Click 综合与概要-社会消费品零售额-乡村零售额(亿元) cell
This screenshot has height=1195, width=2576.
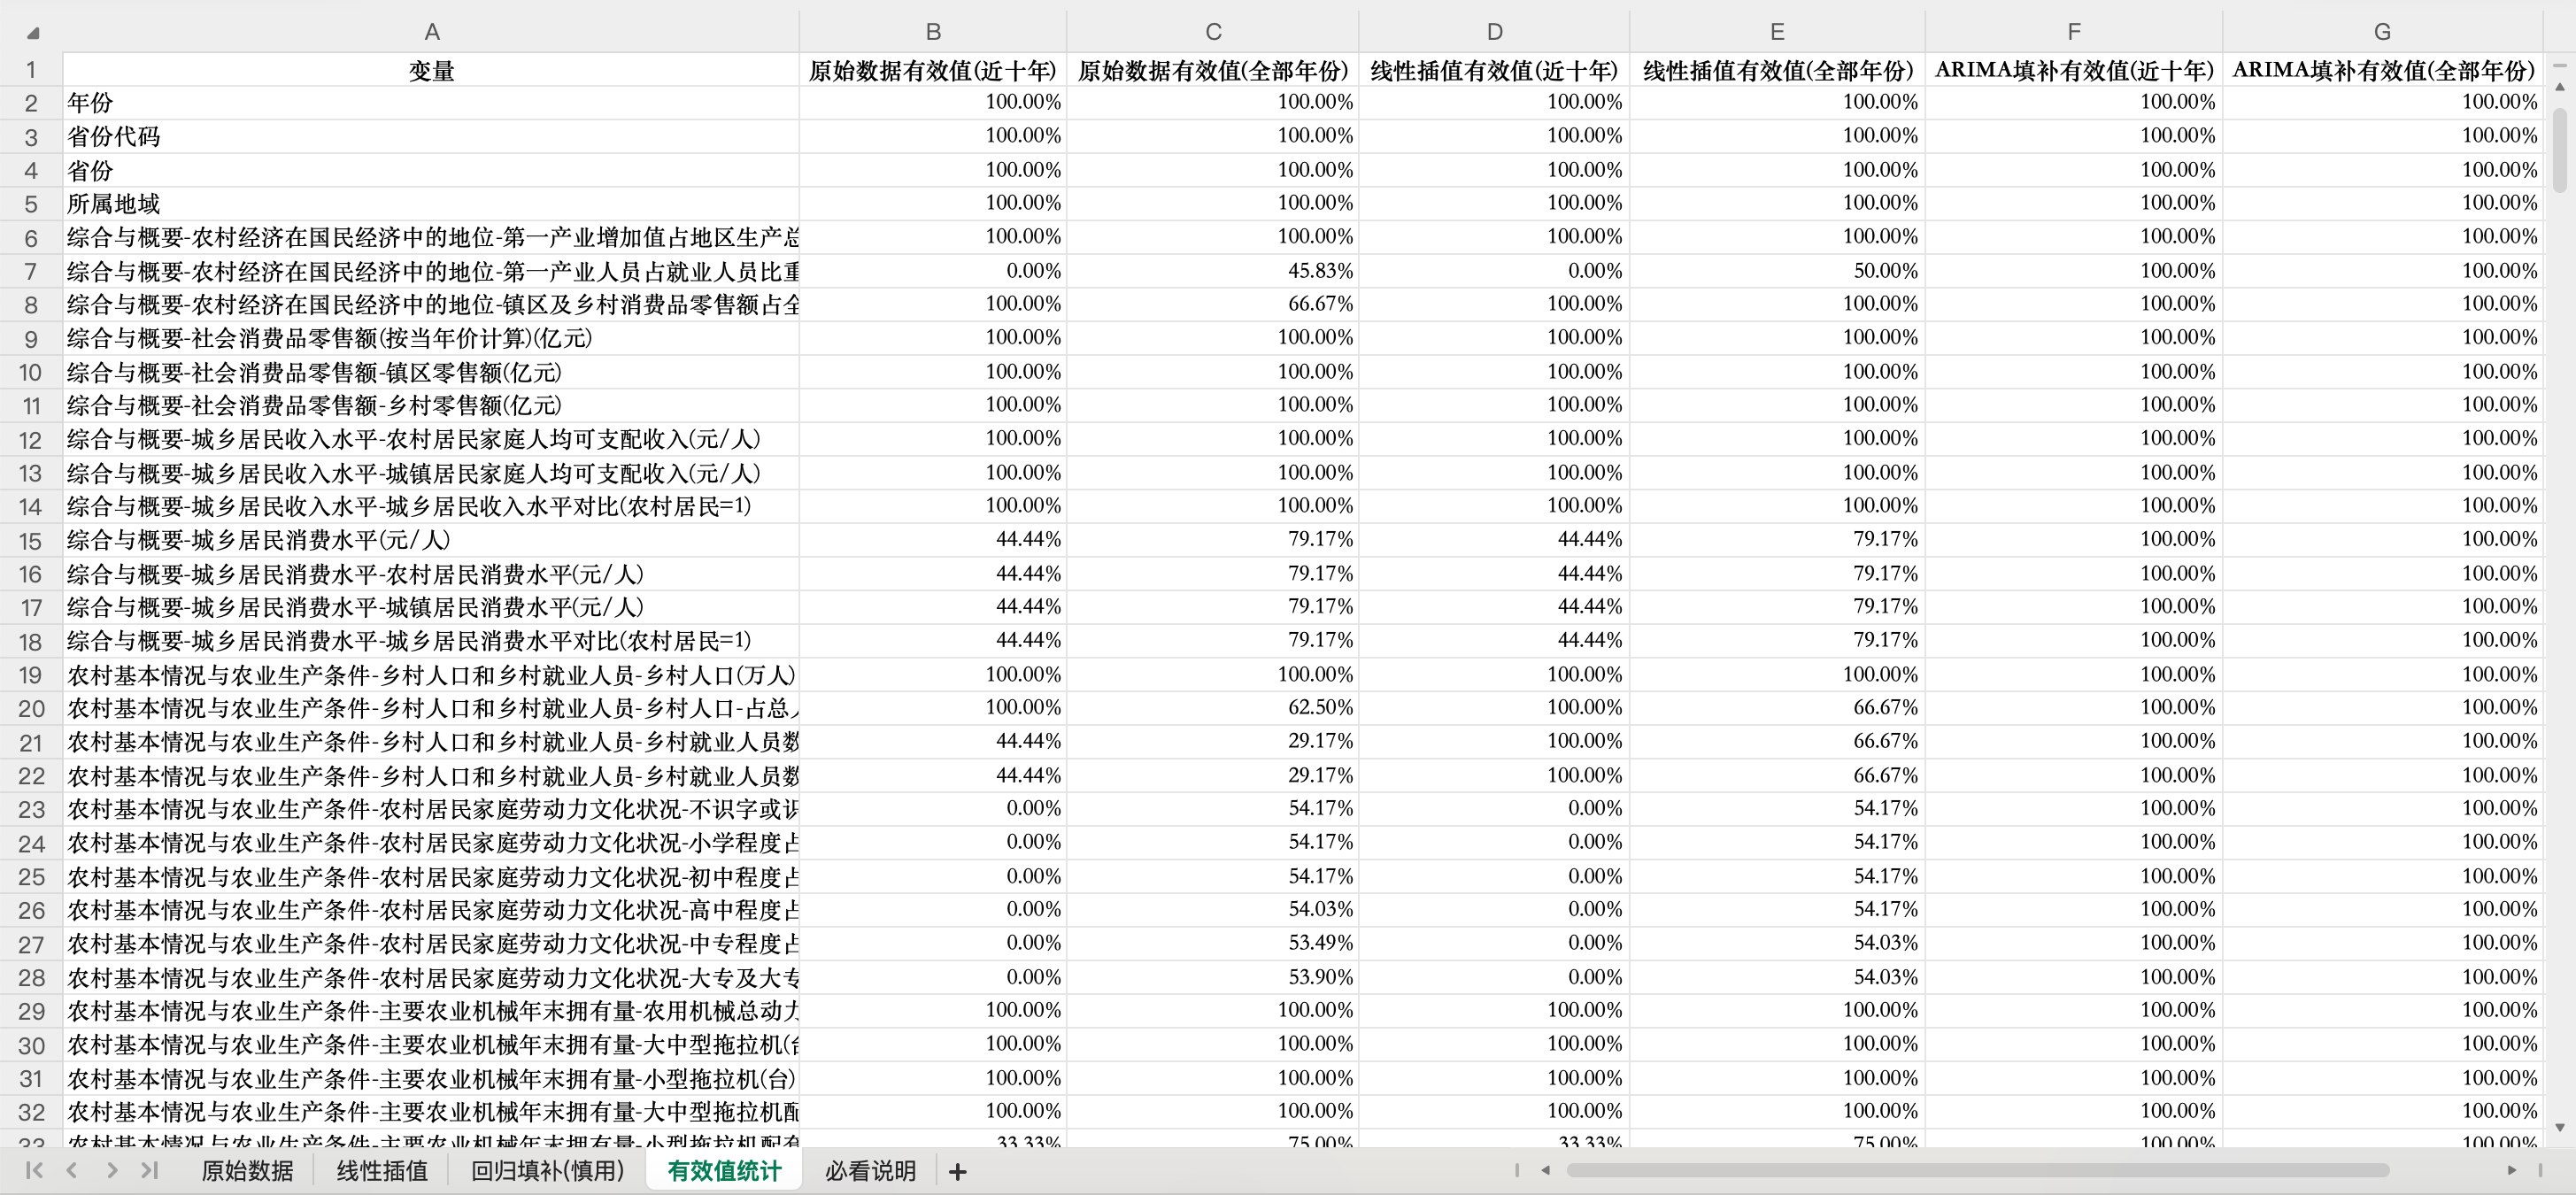tap(432, 405)
